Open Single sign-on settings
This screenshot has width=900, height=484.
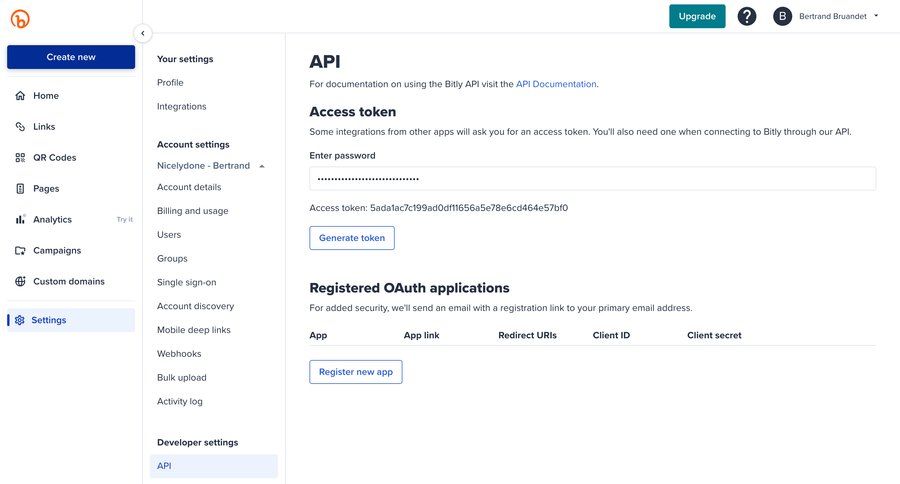[x=187, y=282]
